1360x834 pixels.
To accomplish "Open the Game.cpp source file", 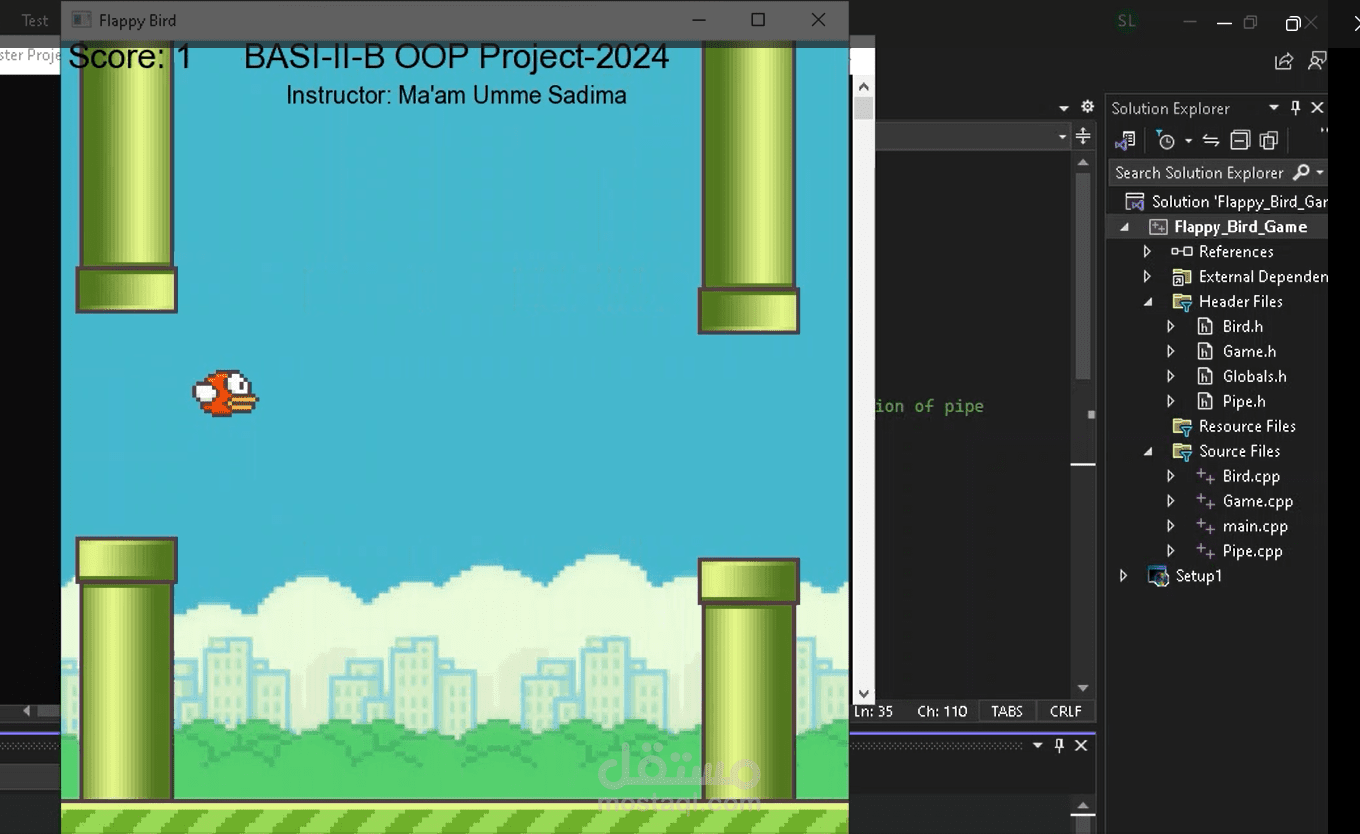I will [1257, 501].
